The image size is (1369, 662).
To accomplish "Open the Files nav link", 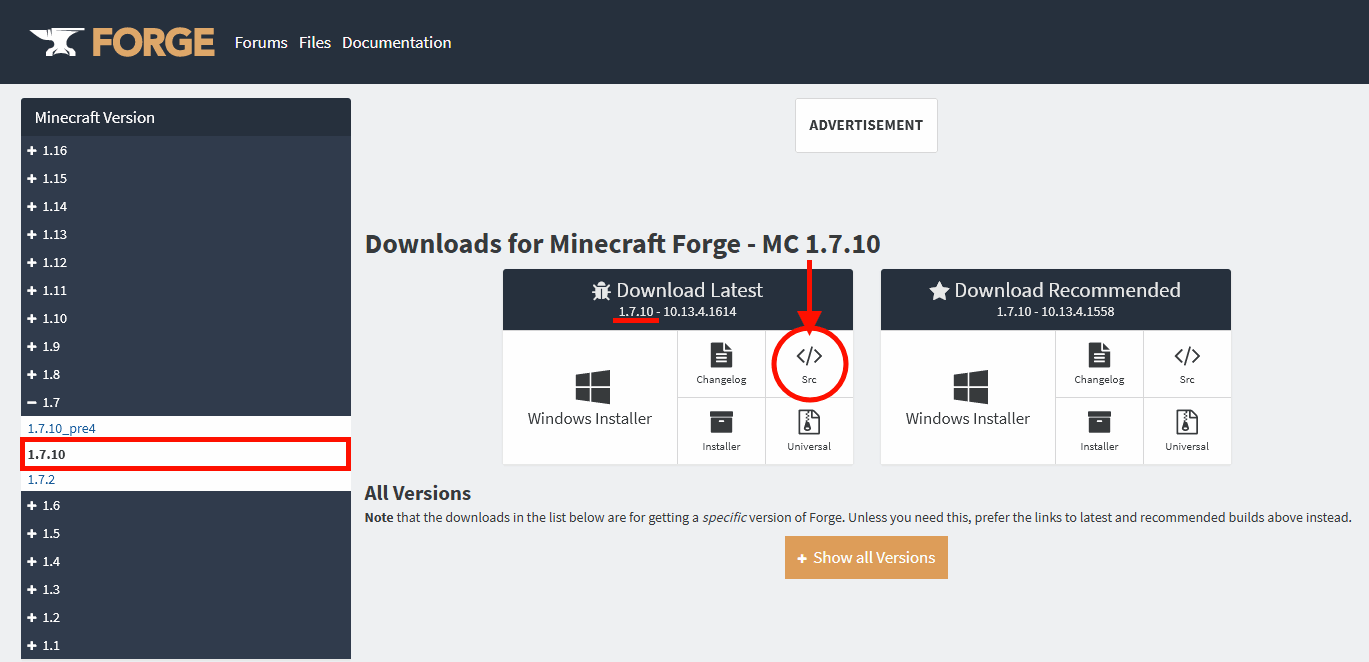I will [x=315, y=43].
